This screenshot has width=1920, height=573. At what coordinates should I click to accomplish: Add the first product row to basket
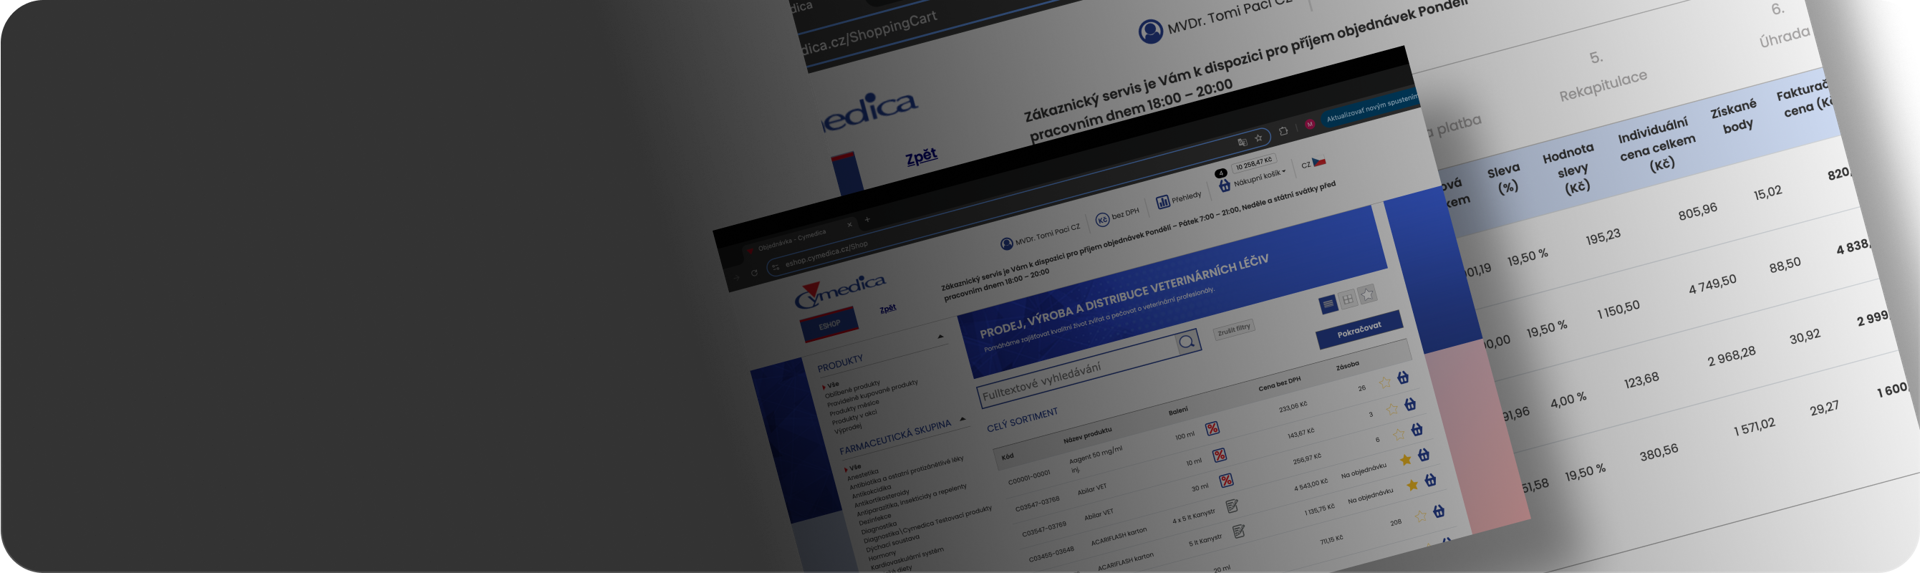point(1403,378)
